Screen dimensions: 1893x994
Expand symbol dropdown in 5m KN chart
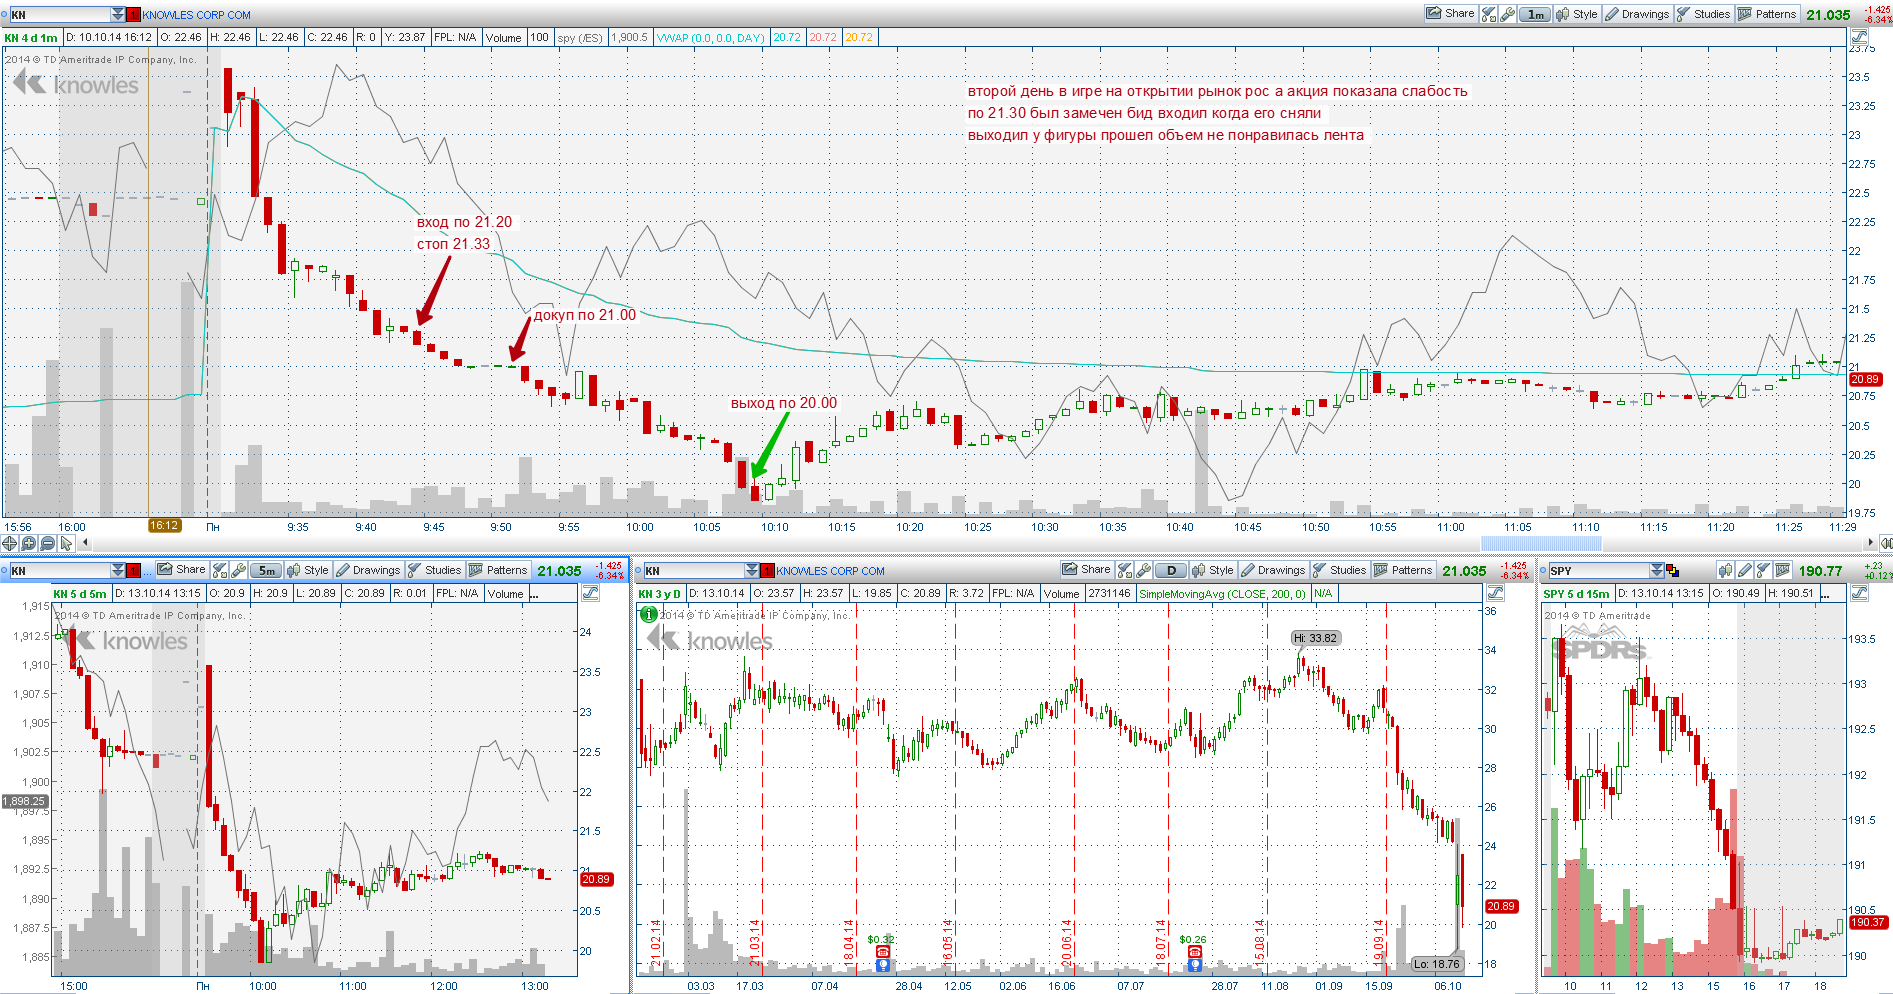click(118, 570)
